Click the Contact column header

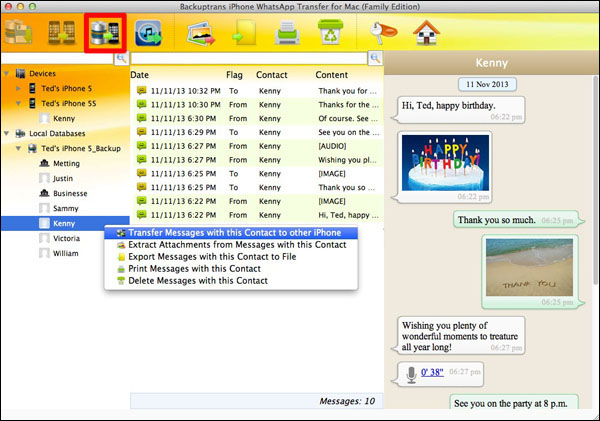pyautogui.click(x=272, y=75)
